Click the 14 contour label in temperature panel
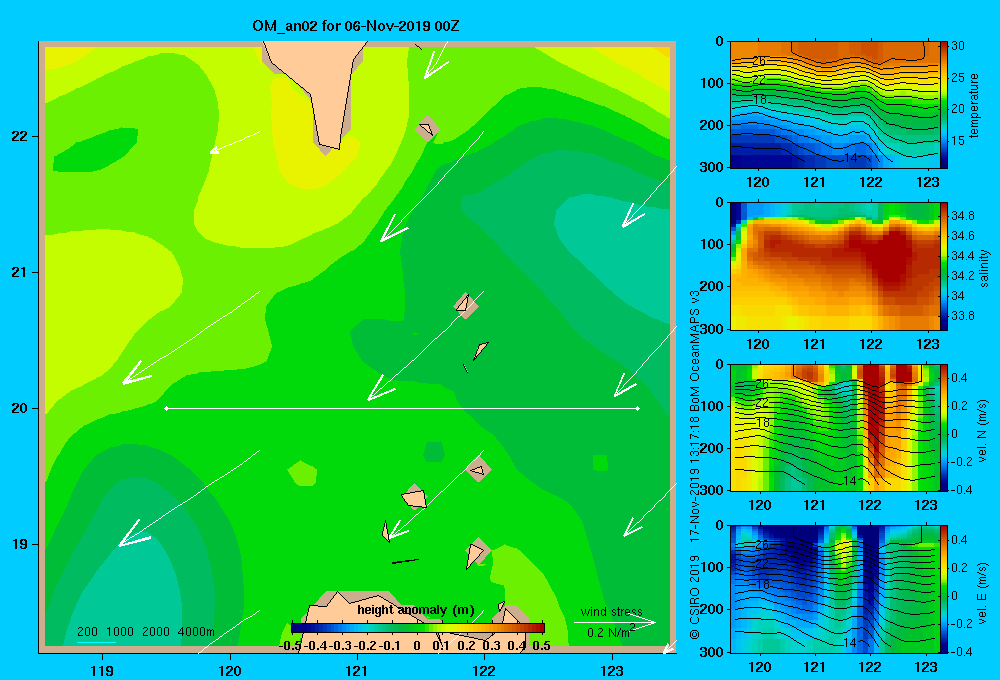Viewport: 1000px width, 680px height. click(x=850, y=158)
